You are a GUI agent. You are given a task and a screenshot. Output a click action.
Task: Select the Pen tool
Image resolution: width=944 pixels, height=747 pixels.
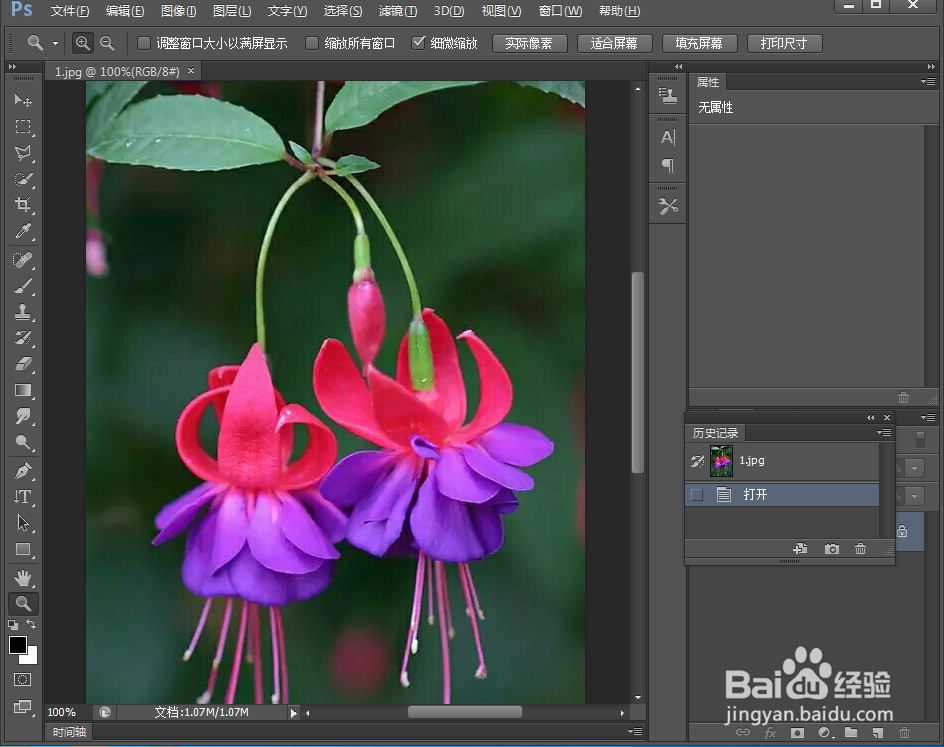tap(23, 471)
